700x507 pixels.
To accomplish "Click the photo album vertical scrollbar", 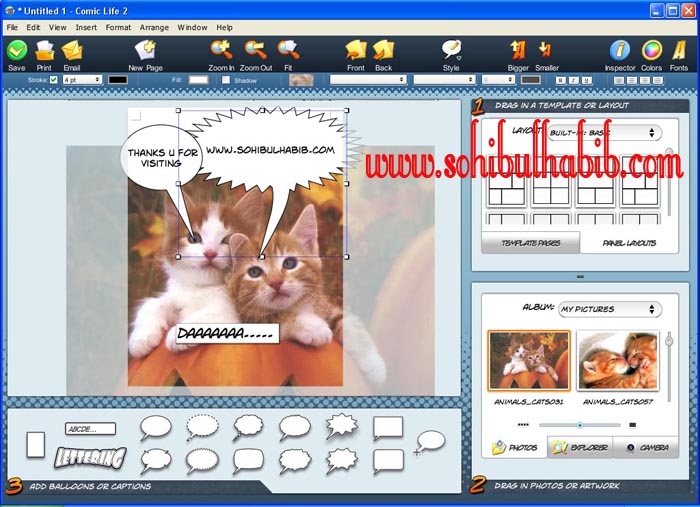I will (x=669, y=366).
